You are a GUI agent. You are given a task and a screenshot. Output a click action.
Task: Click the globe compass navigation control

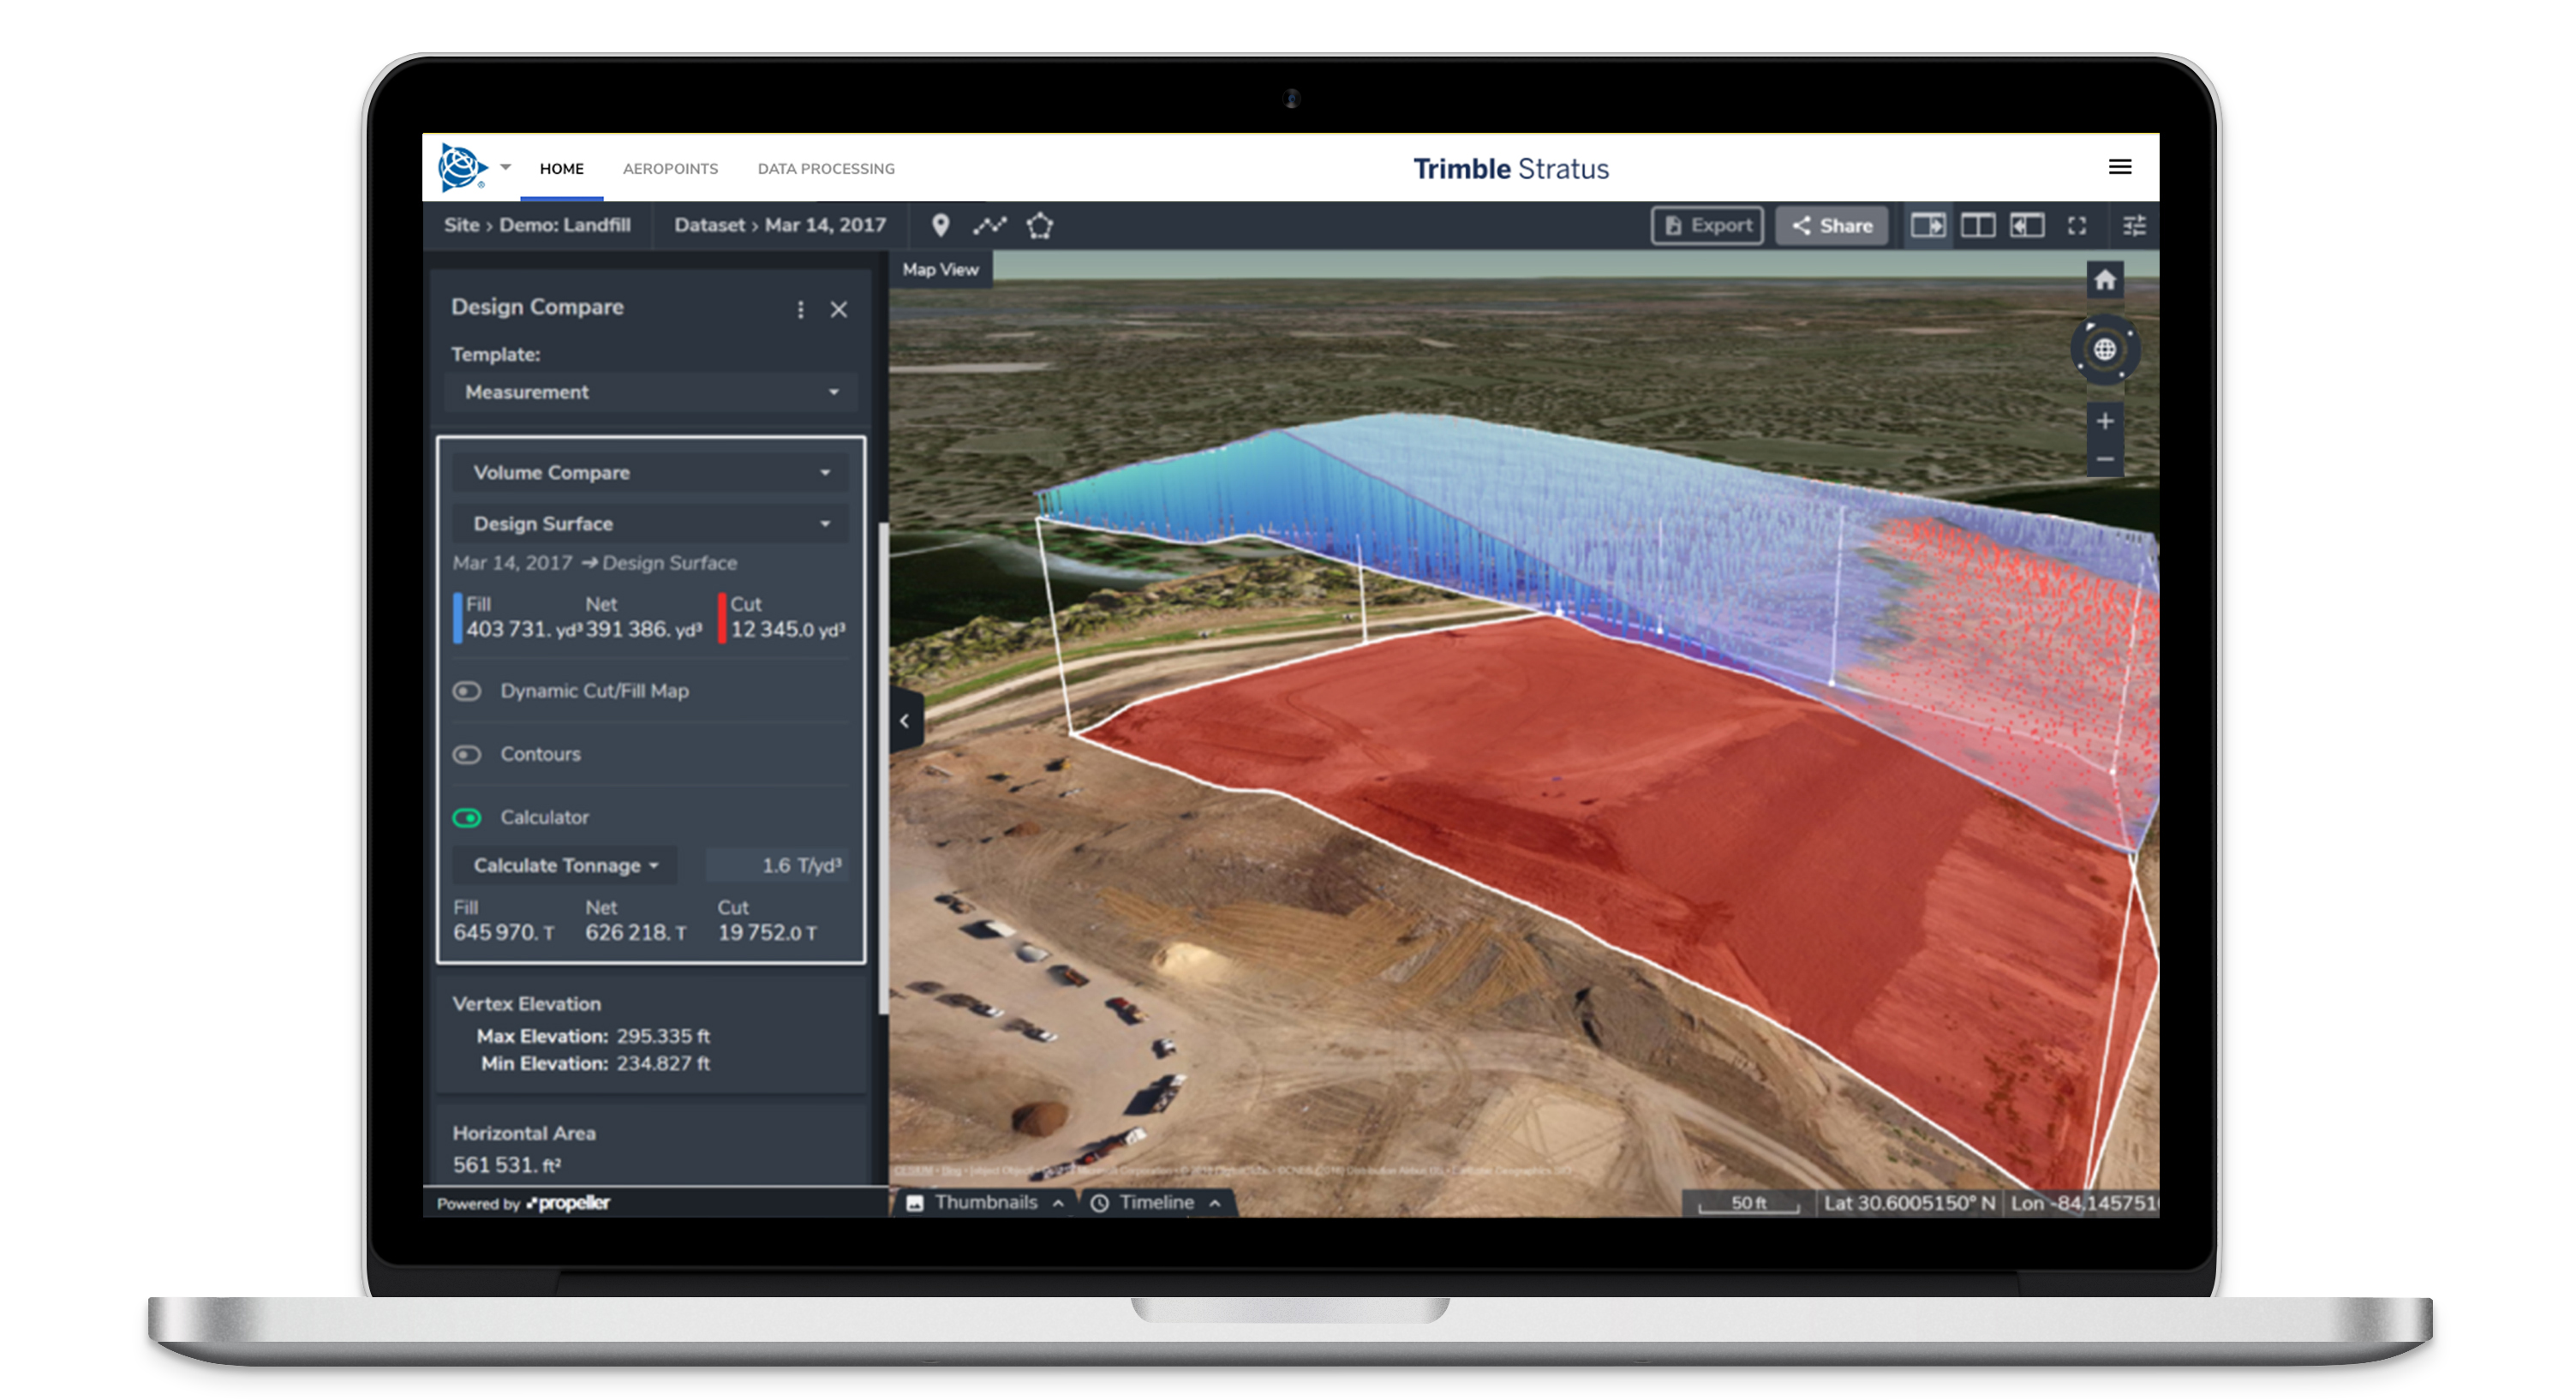tap(2104, 349)
